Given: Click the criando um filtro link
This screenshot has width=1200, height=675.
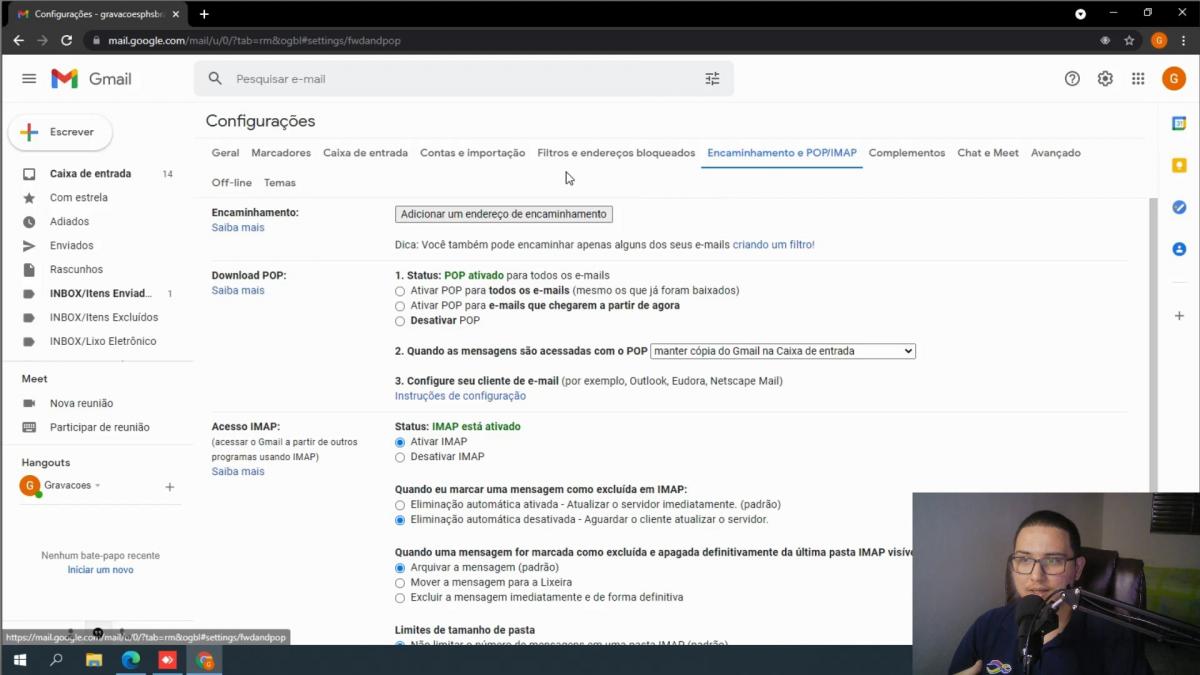Looking at the screenshot, I should click(774, 245).
